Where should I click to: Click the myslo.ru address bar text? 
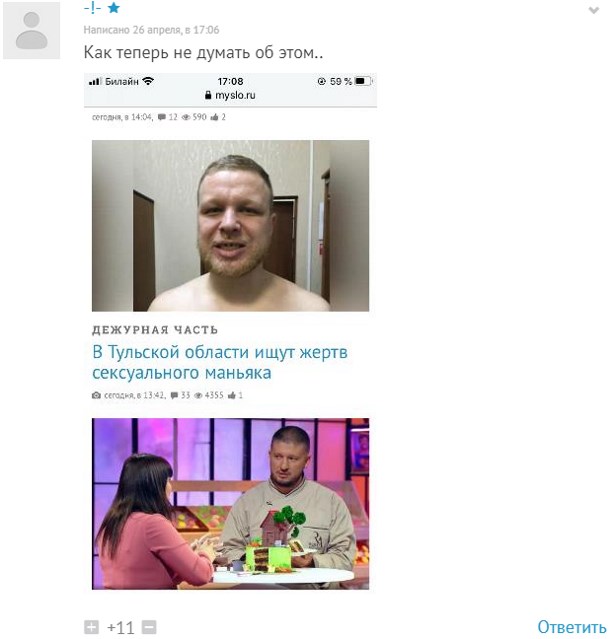(x=235, y=95)
